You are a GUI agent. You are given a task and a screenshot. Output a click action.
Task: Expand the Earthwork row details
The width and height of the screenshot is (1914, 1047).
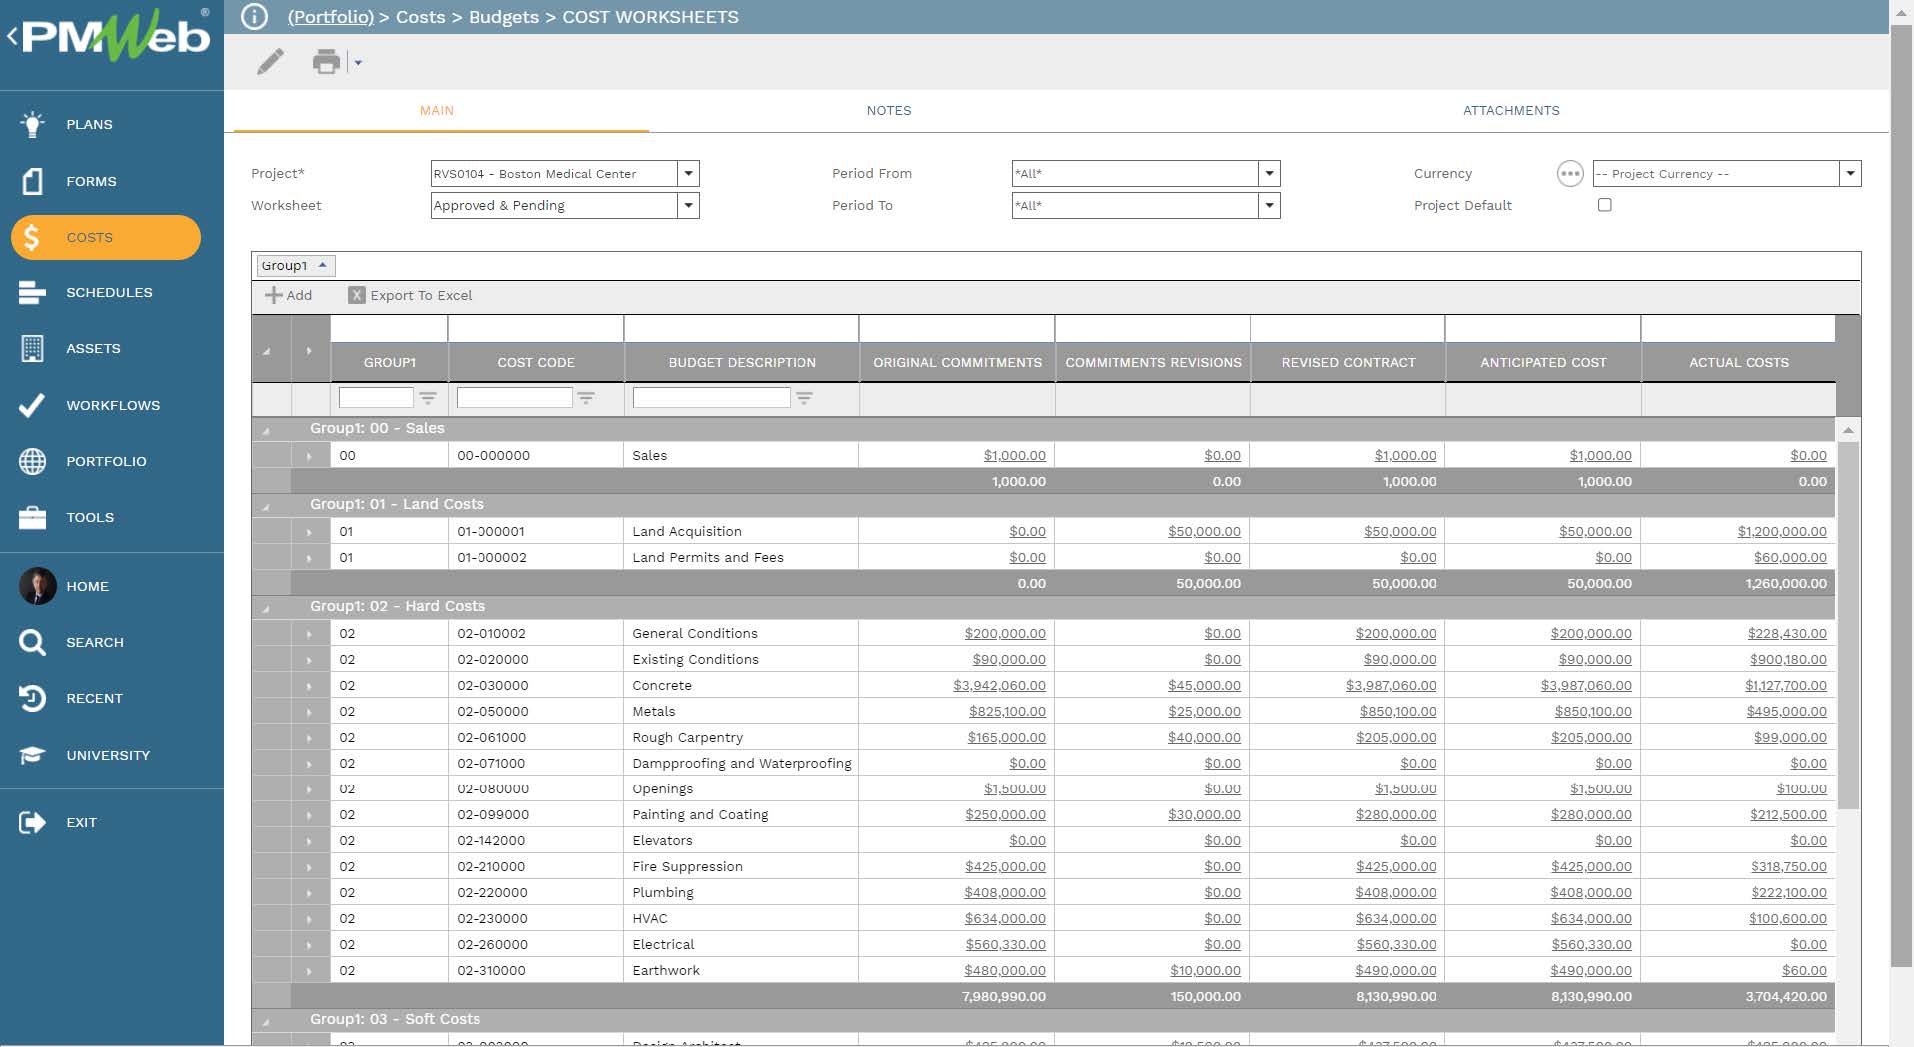click(309, 971)
